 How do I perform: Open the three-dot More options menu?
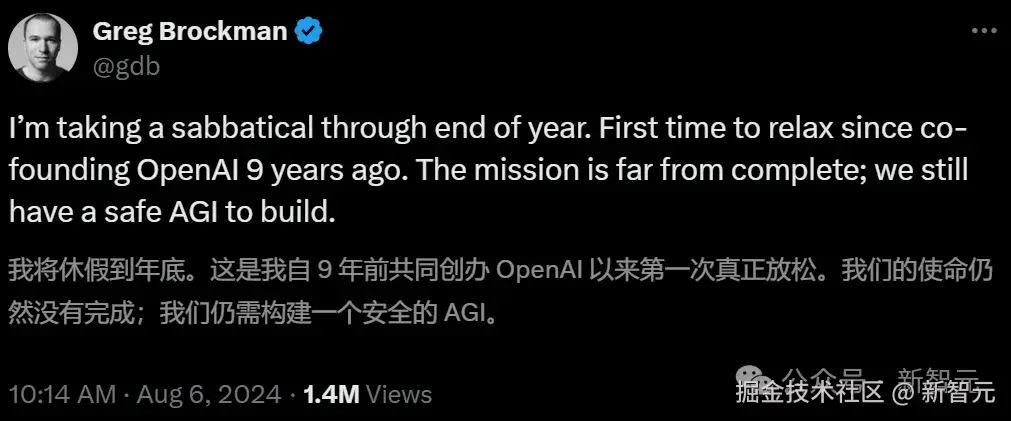[983, 32]
